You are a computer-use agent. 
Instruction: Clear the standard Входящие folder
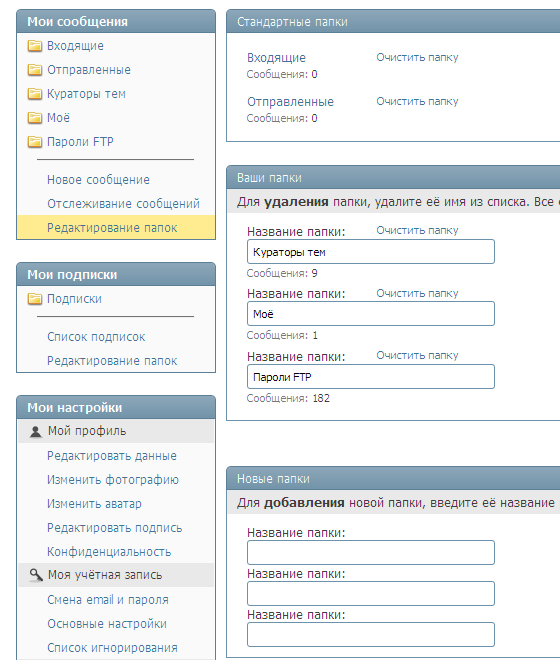tap(417, 57)
